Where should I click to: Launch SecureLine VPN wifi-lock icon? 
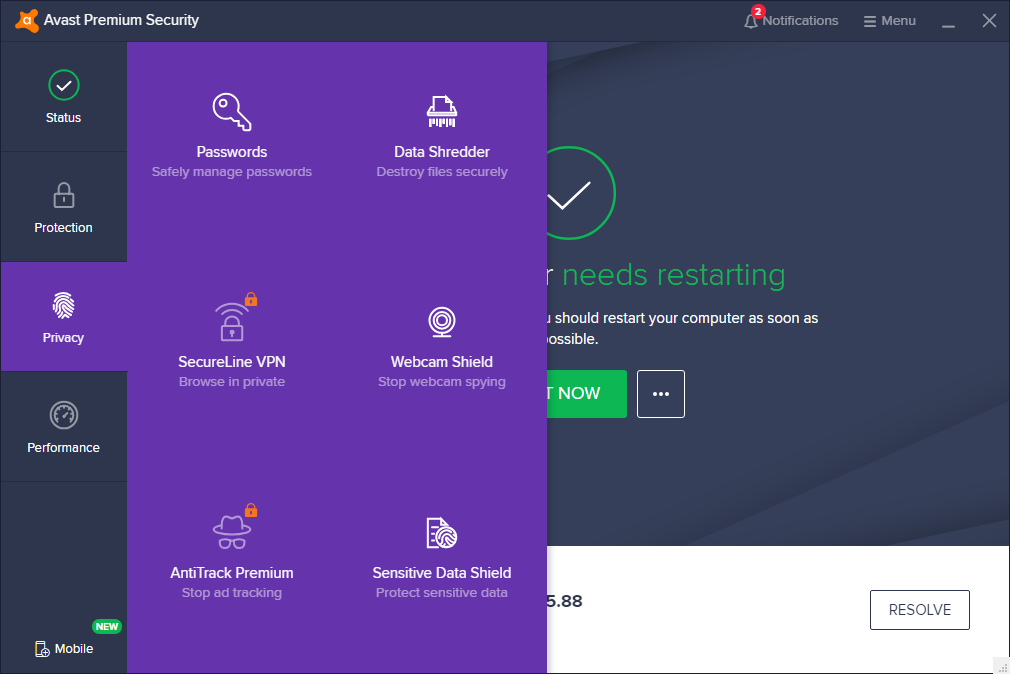tap(231, 321)
